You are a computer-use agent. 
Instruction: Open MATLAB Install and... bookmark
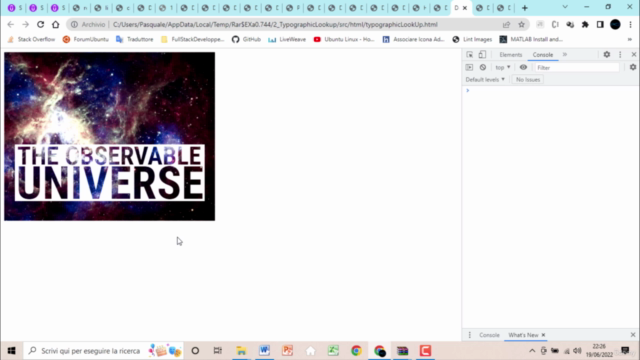tap(531, 40)
